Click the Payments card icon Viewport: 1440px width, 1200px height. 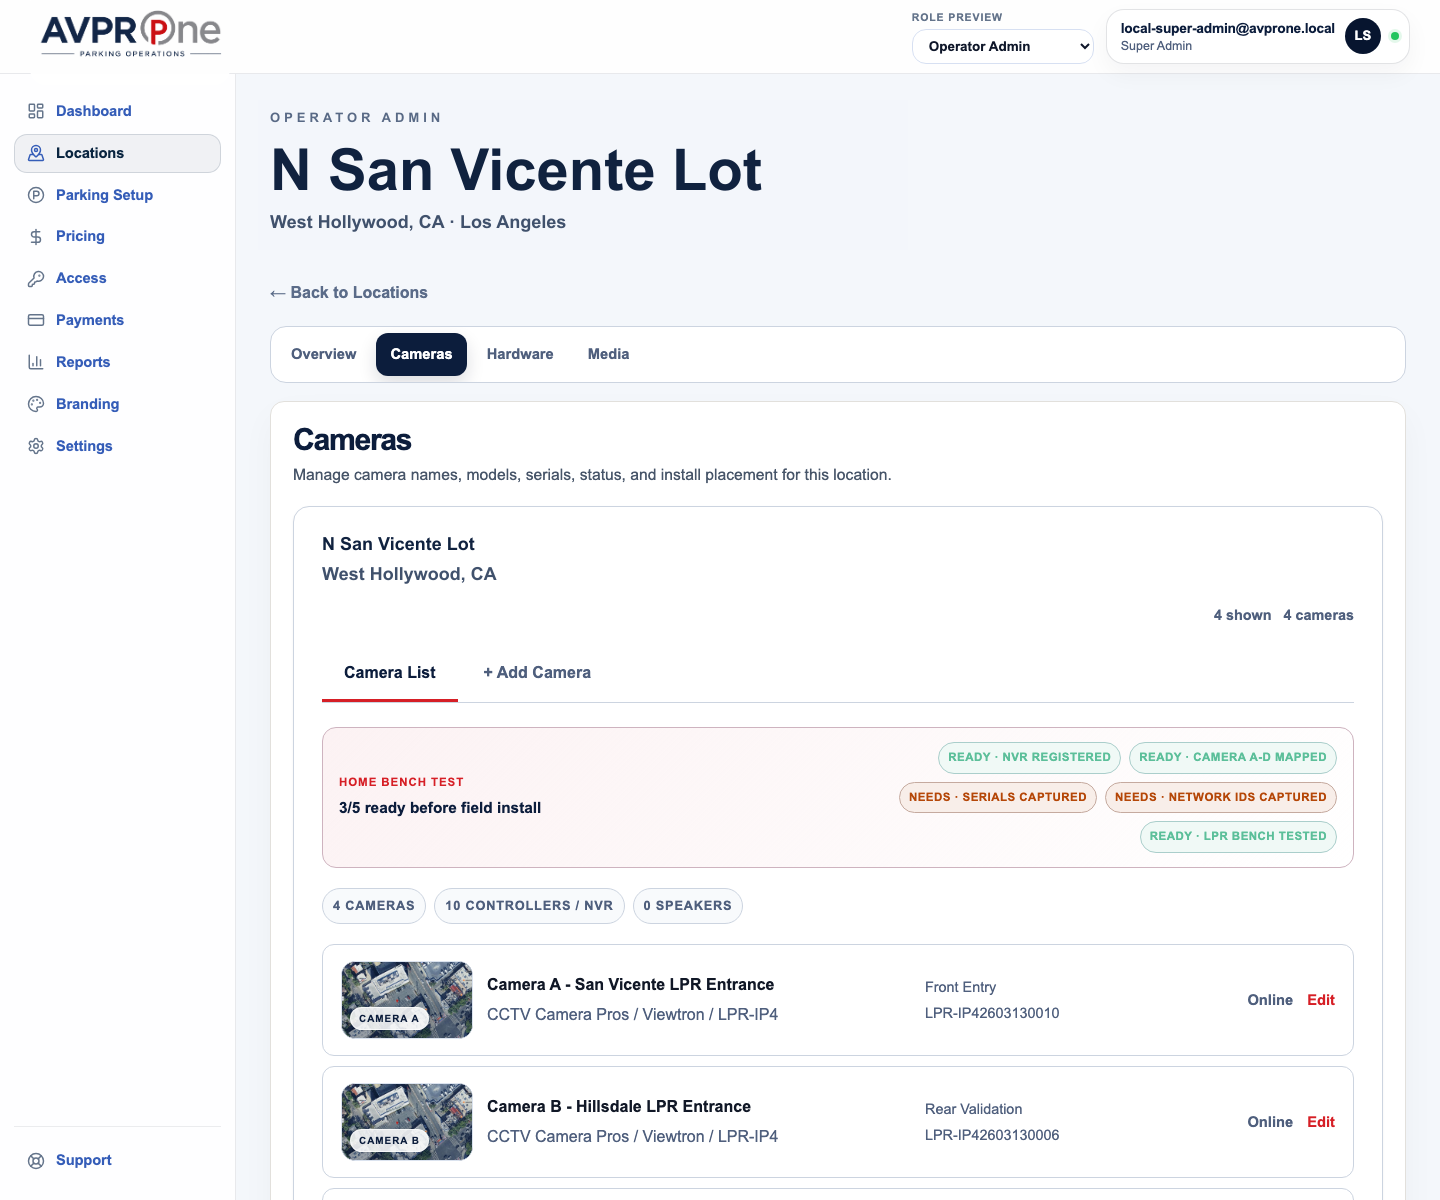36,320
